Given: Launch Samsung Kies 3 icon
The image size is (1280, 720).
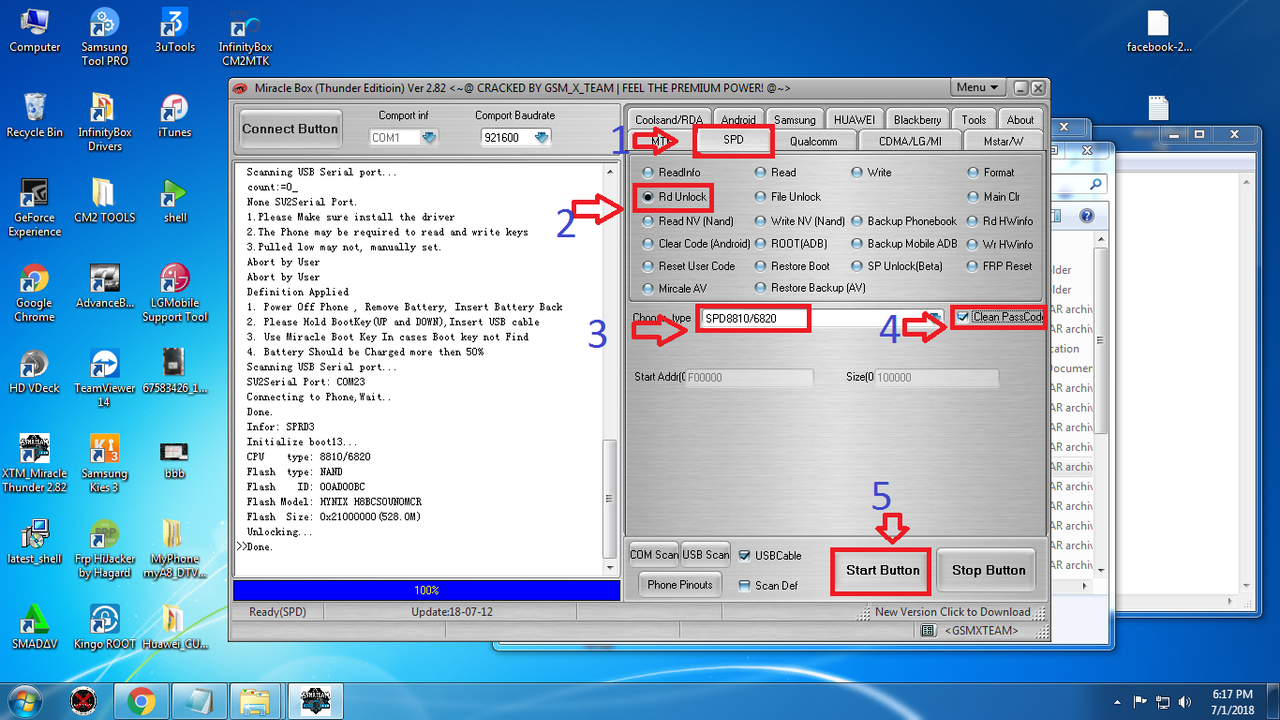Looking at the screenshot, I should click(x=104, y=463).
